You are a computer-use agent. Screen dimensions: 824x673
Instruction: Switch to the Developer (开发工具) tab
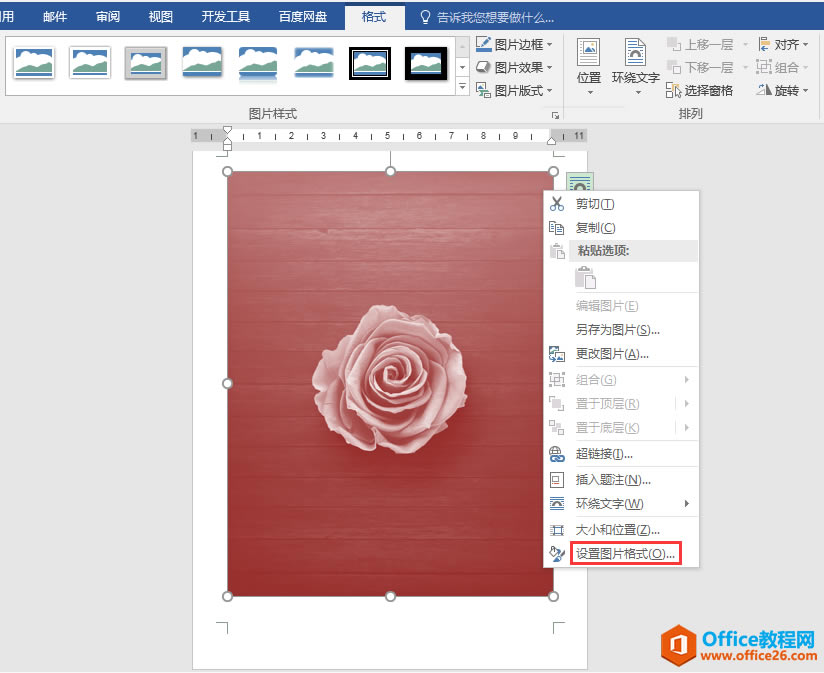coord(225,17)
